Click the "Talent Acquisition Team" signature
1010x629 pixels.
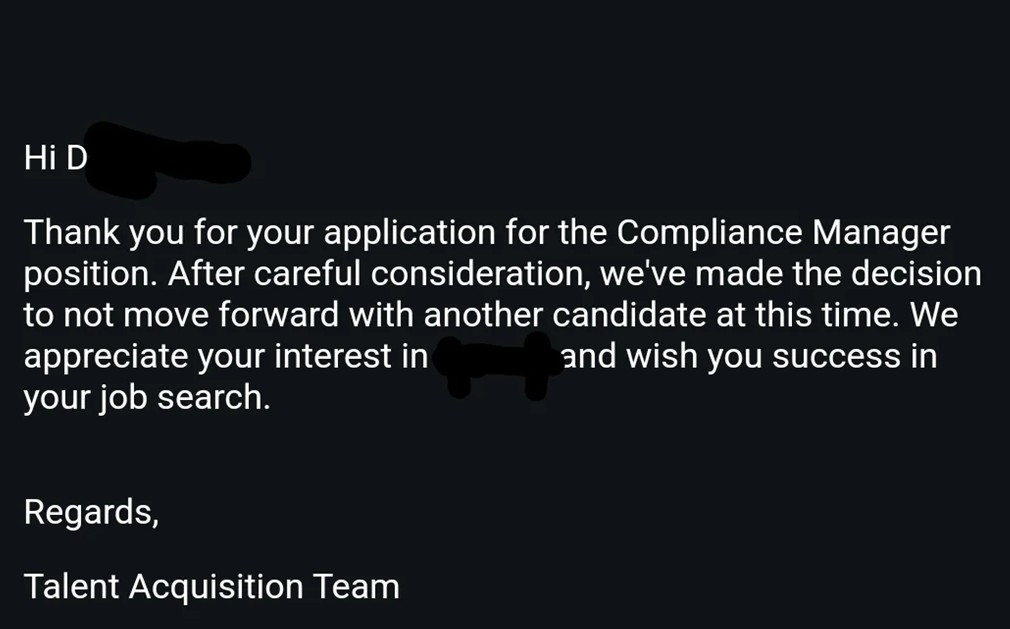coord(211,586)
